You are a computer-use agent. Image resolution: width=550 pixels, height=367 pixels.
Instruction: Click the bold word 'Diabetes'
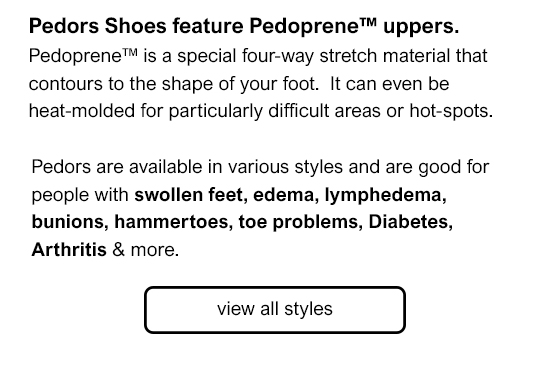408,222
